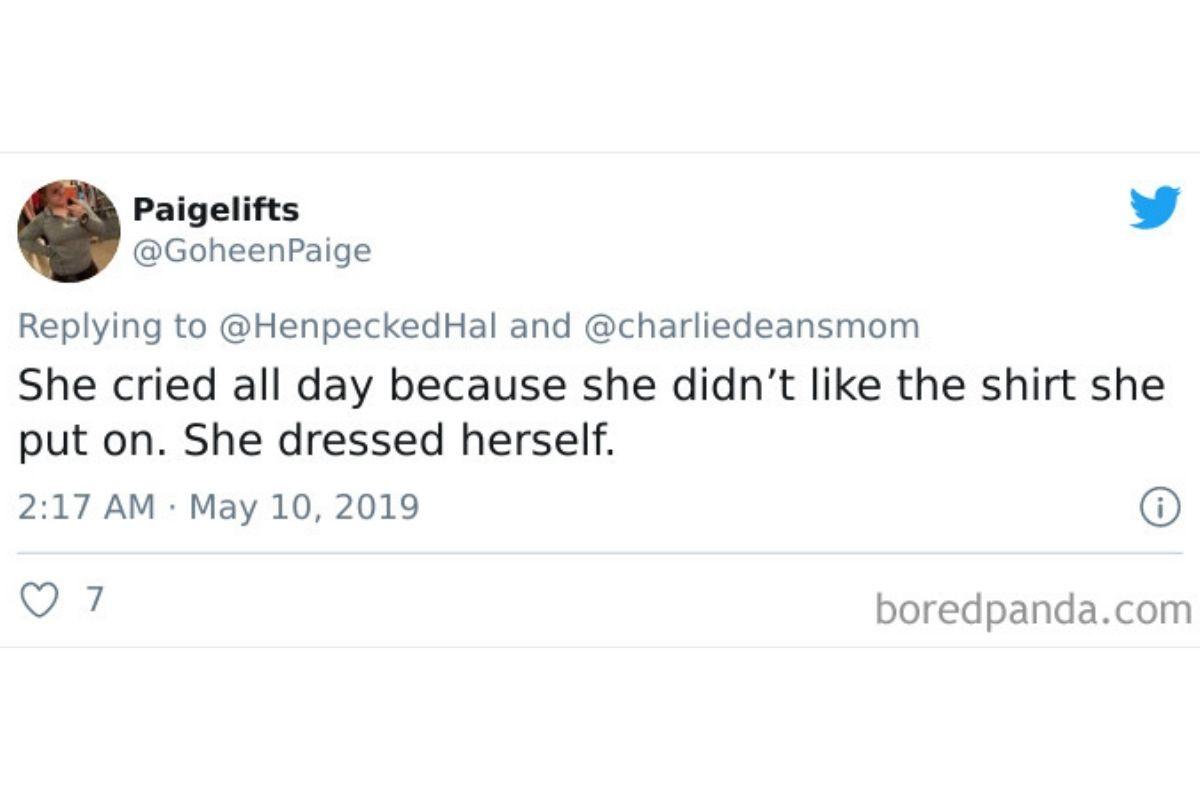The image size is (1200, 800).
Task: Click the like count number 7
Action: click(x=95, y=599)
